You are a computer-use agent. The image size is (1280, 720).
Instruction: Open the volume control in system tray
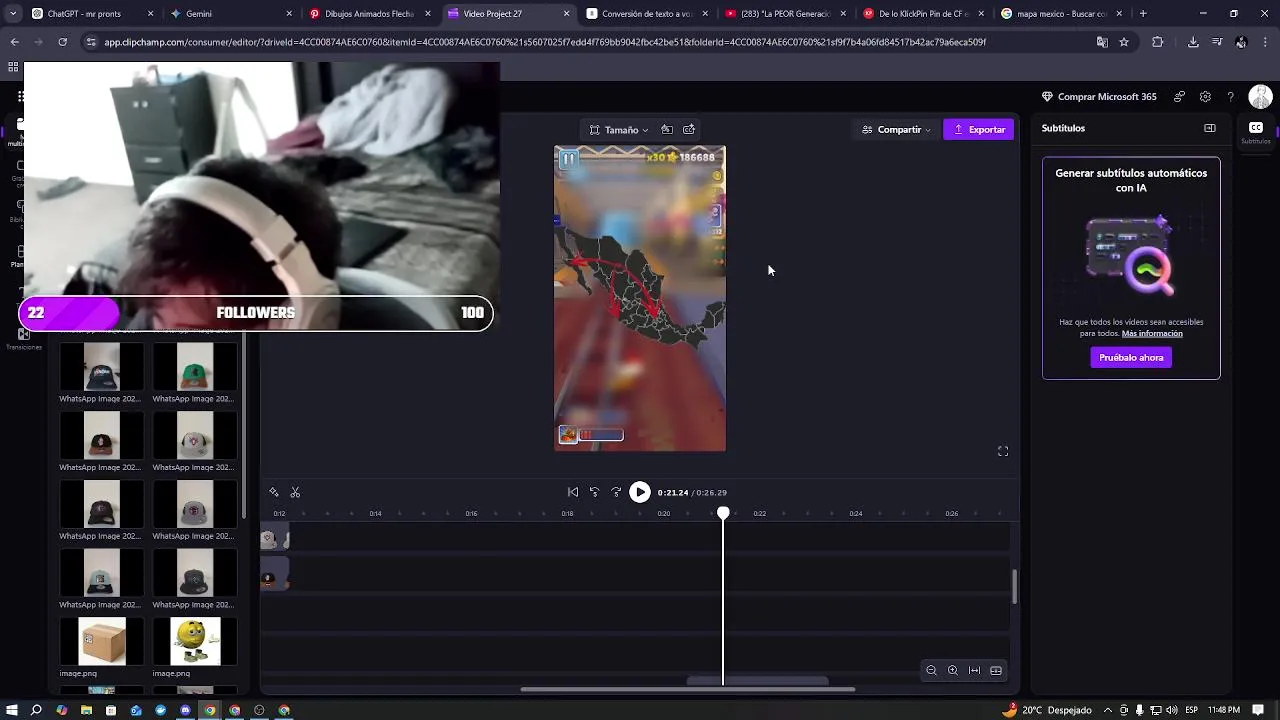[x=1171, y=710]
